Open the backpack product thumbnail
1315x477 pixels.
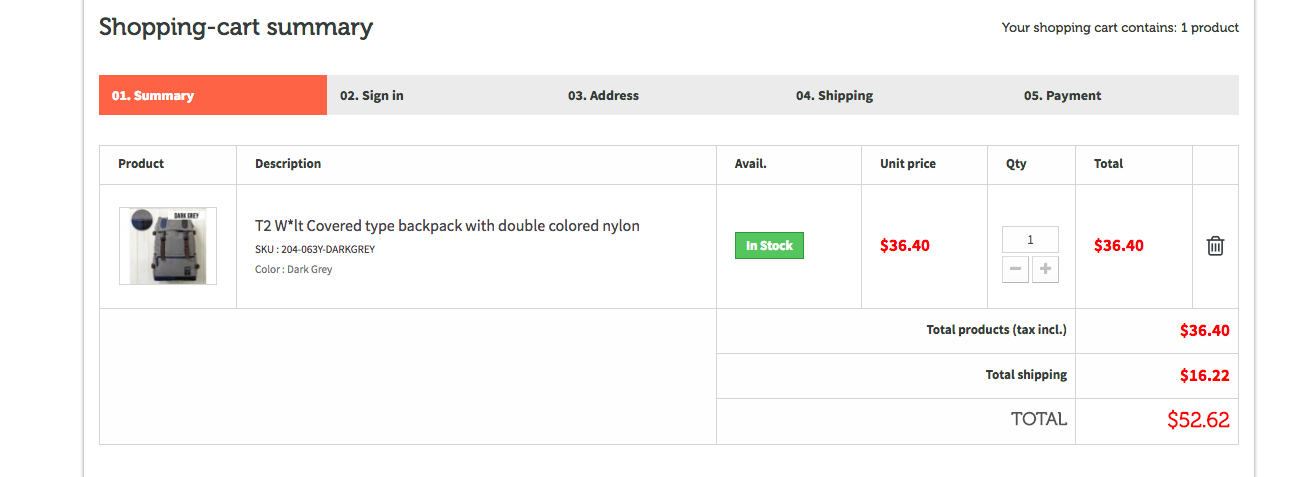[168, 246]
